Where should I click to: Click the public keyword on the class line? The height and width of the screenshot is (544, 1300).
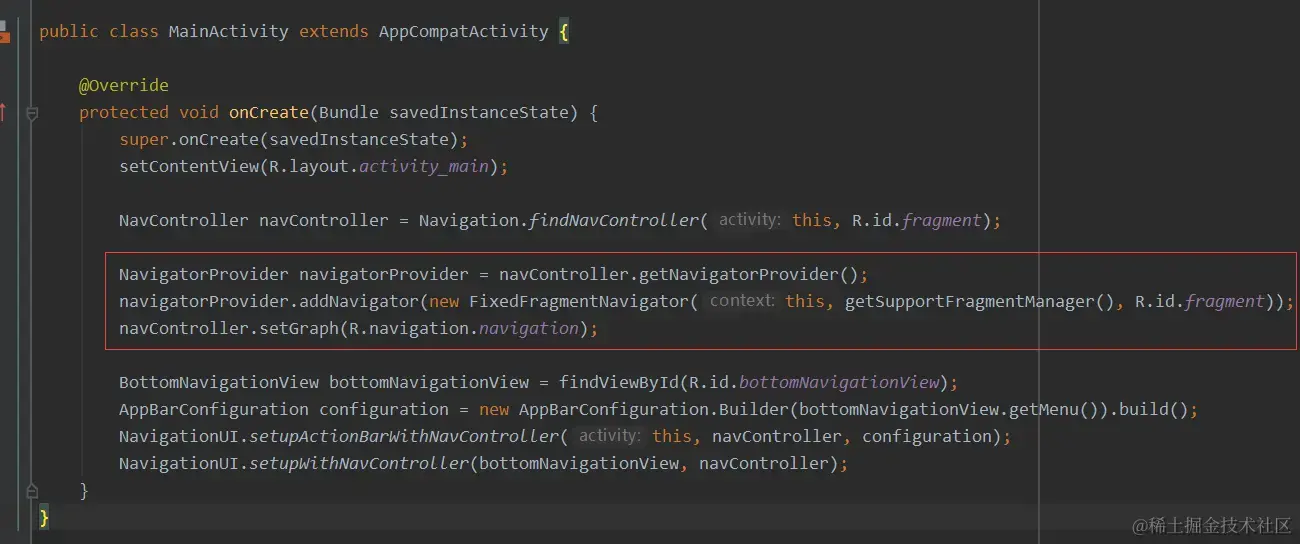[69, 31]
